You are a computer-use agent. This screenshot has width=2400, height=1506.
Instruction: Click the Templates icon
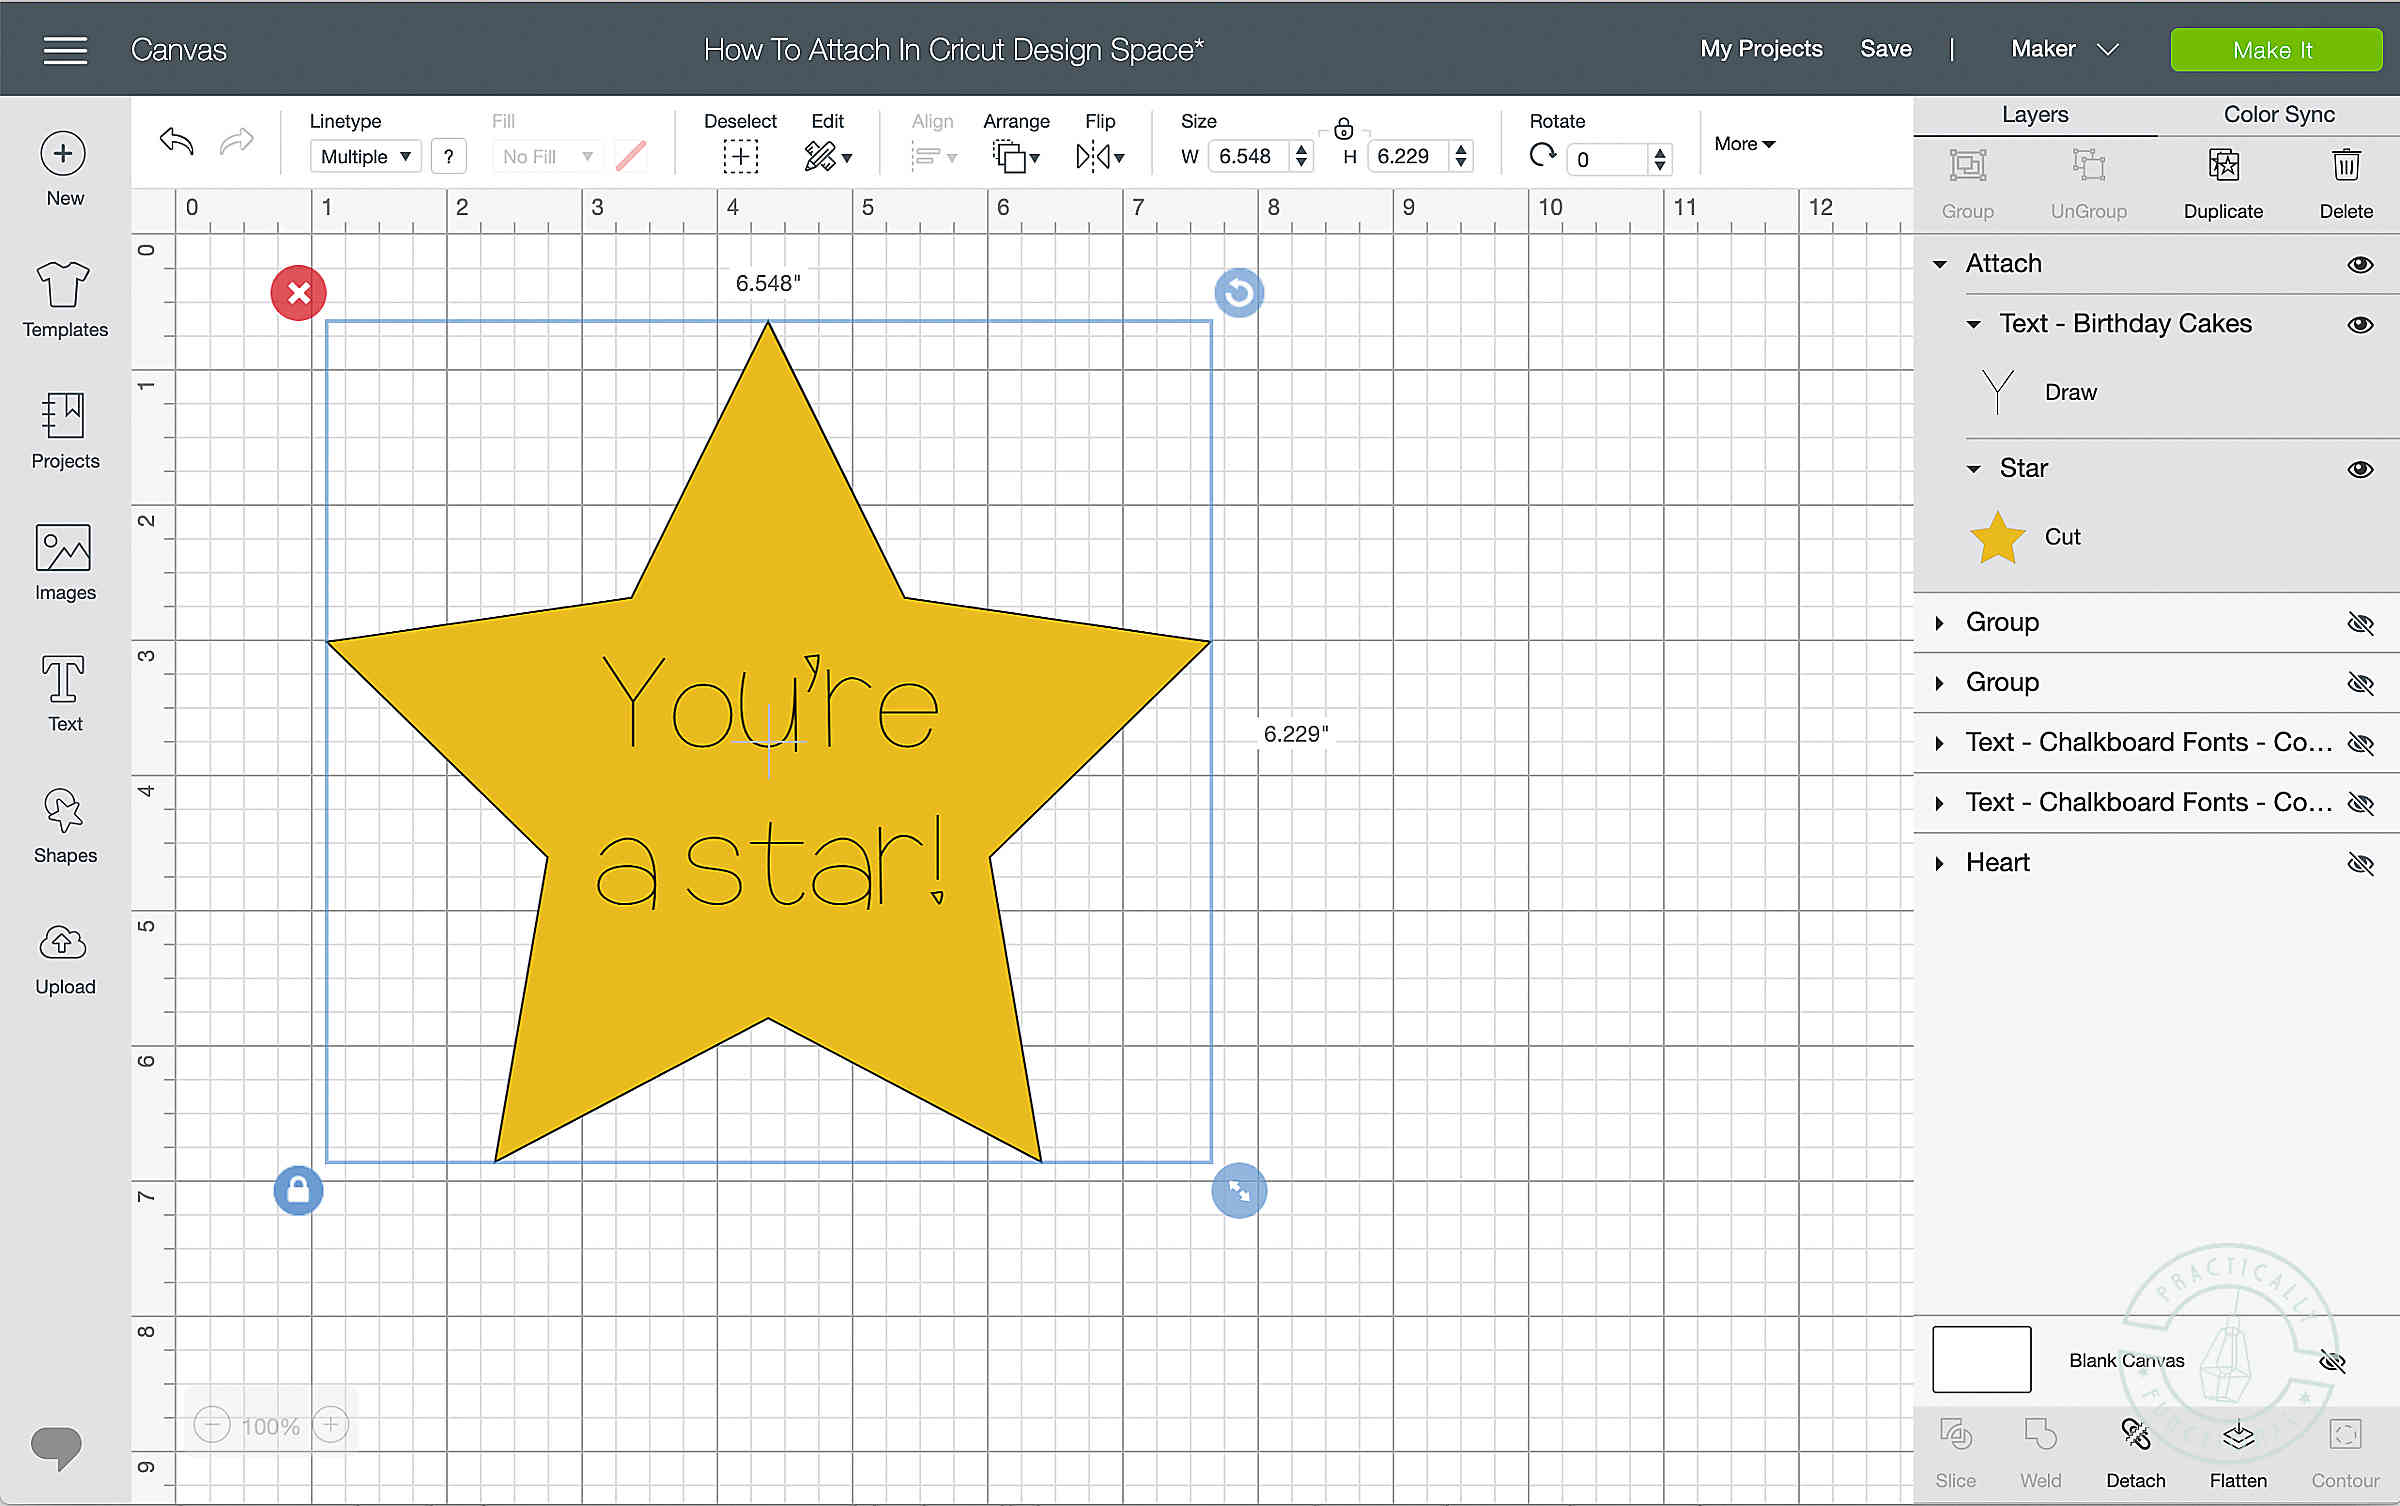coord(63,296)
